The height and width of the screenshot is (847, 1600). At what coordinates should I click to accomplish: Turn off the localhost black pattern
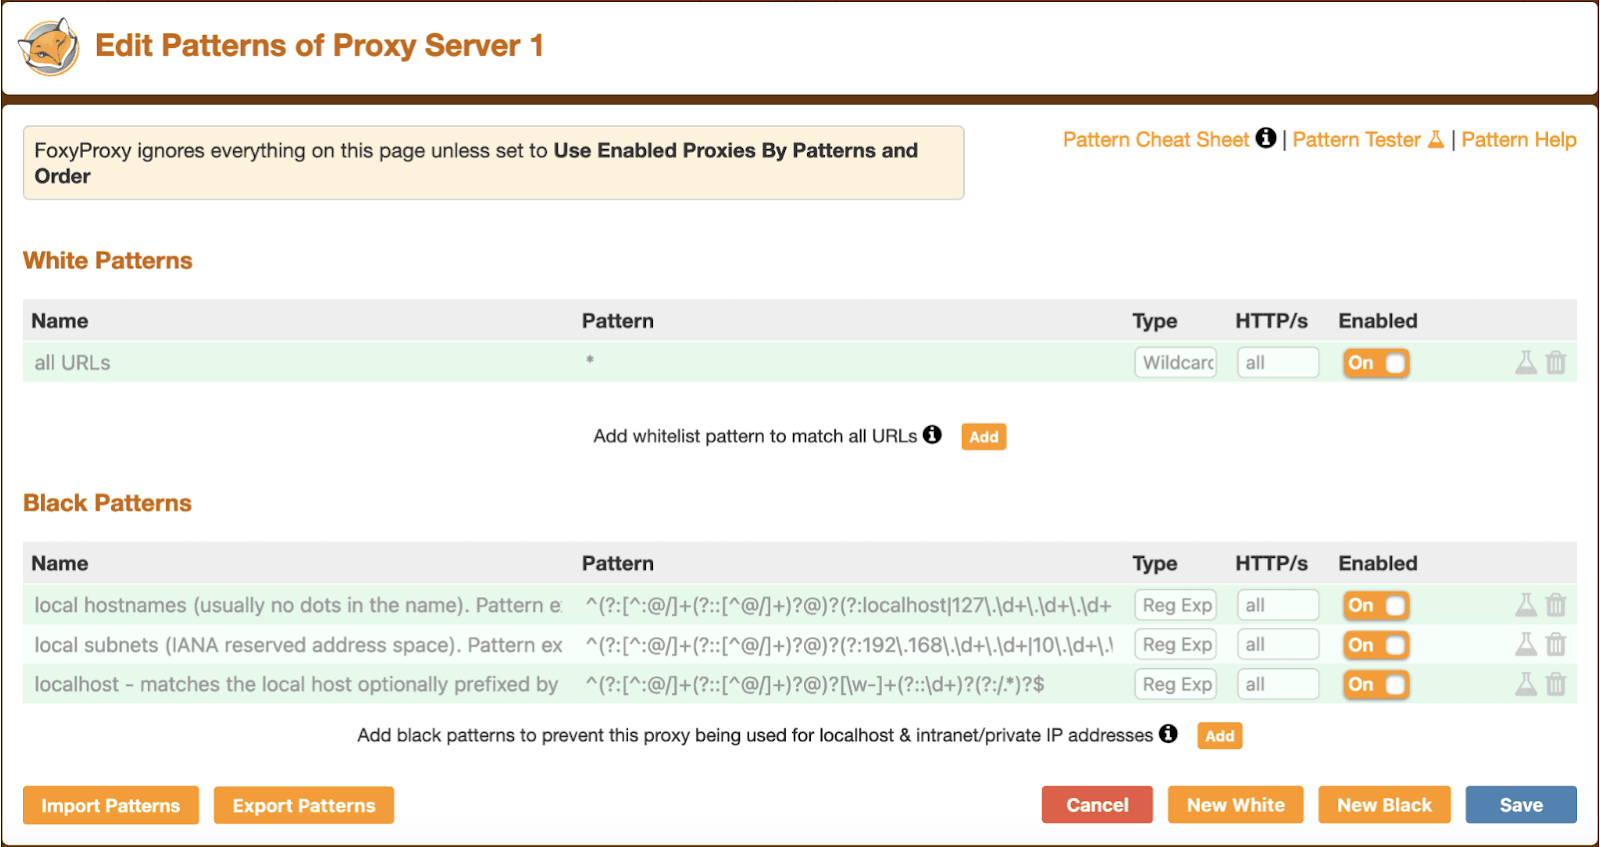pyautogui.click(x=1376, y=684)
